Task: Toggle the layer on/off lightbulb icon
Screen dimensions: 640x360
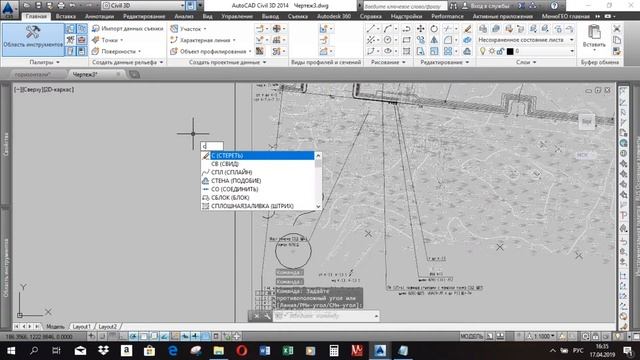Action: 482,51
